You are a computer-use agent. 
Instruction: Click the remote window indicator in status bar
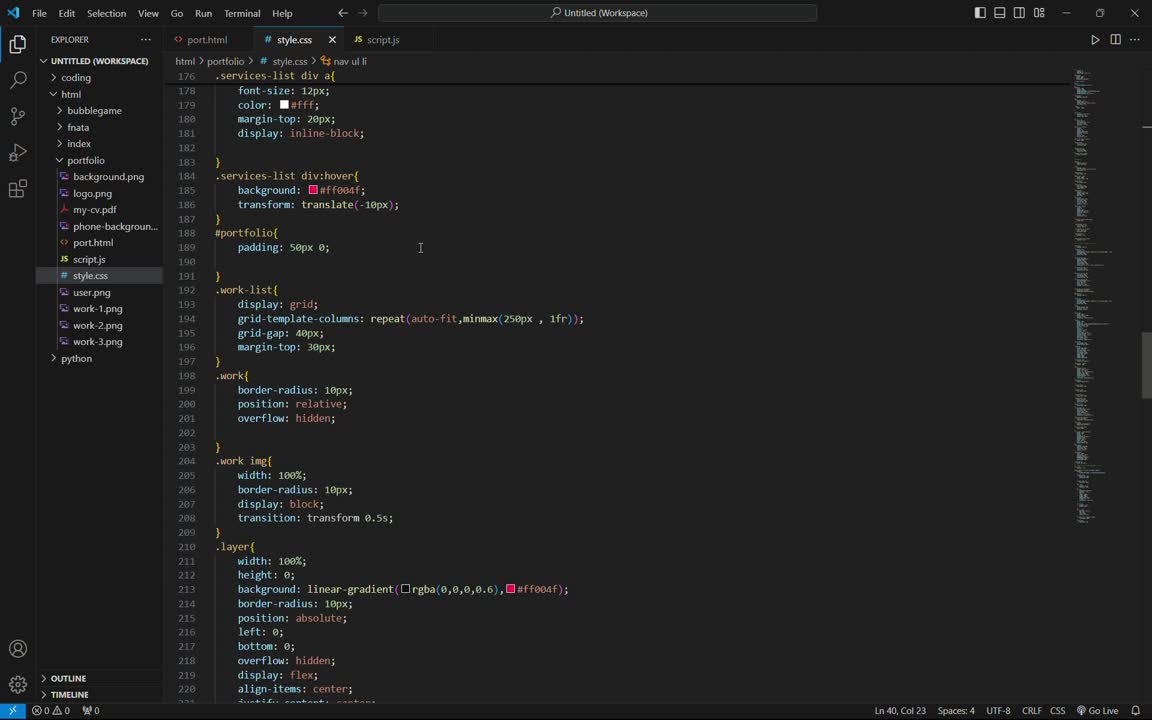(12, 710)
